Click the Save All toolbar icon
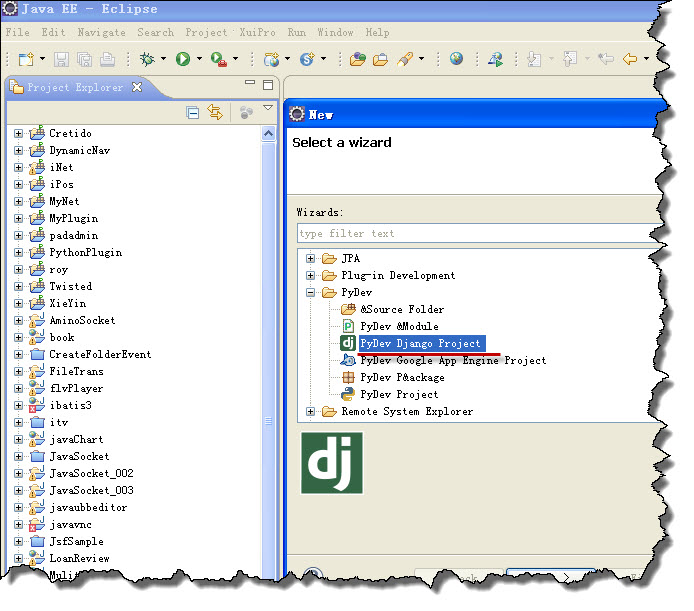 click(84, 58)
